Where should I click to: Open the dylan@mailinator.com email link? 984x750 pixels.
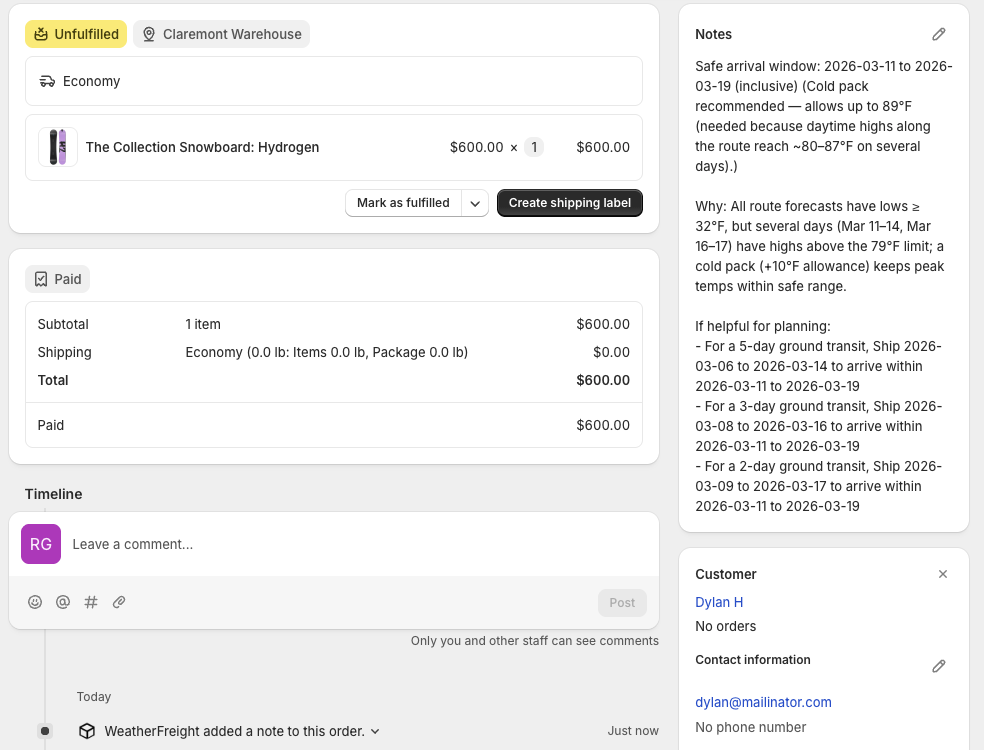tap(763, 701)
